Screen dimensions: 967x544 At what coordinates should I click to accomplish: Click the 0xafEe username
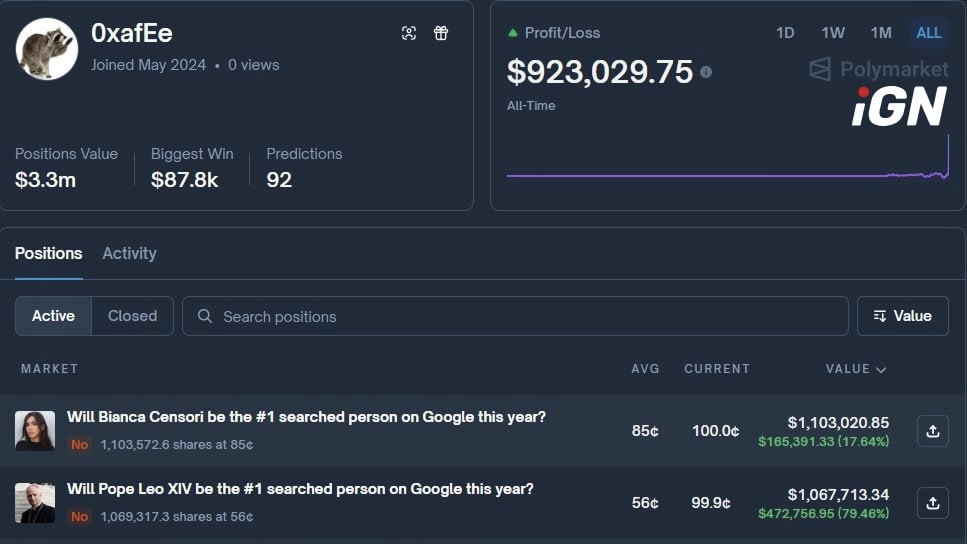[132, 33]
